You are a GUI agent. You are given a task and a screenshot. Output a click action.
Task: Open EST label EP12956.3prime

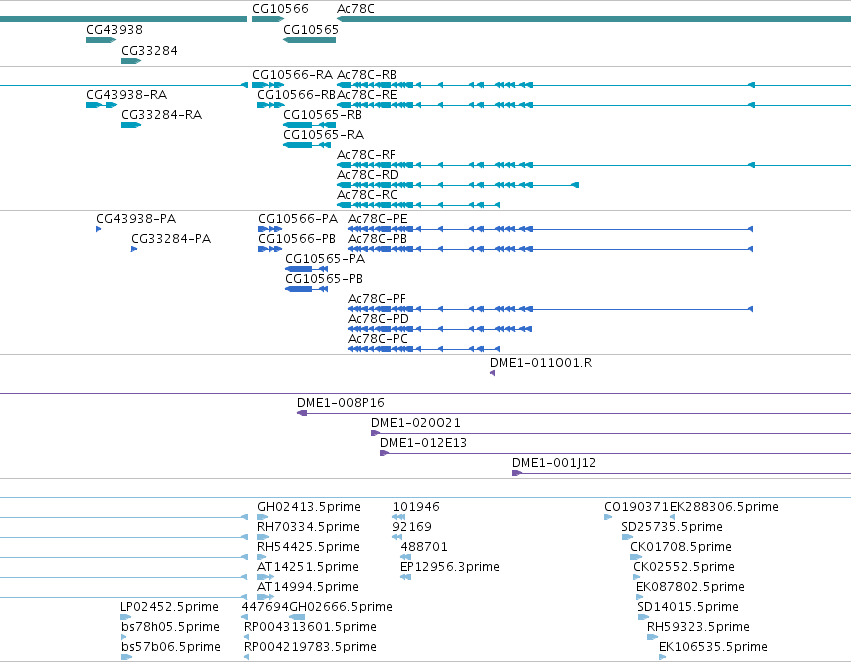coord(449,567)
